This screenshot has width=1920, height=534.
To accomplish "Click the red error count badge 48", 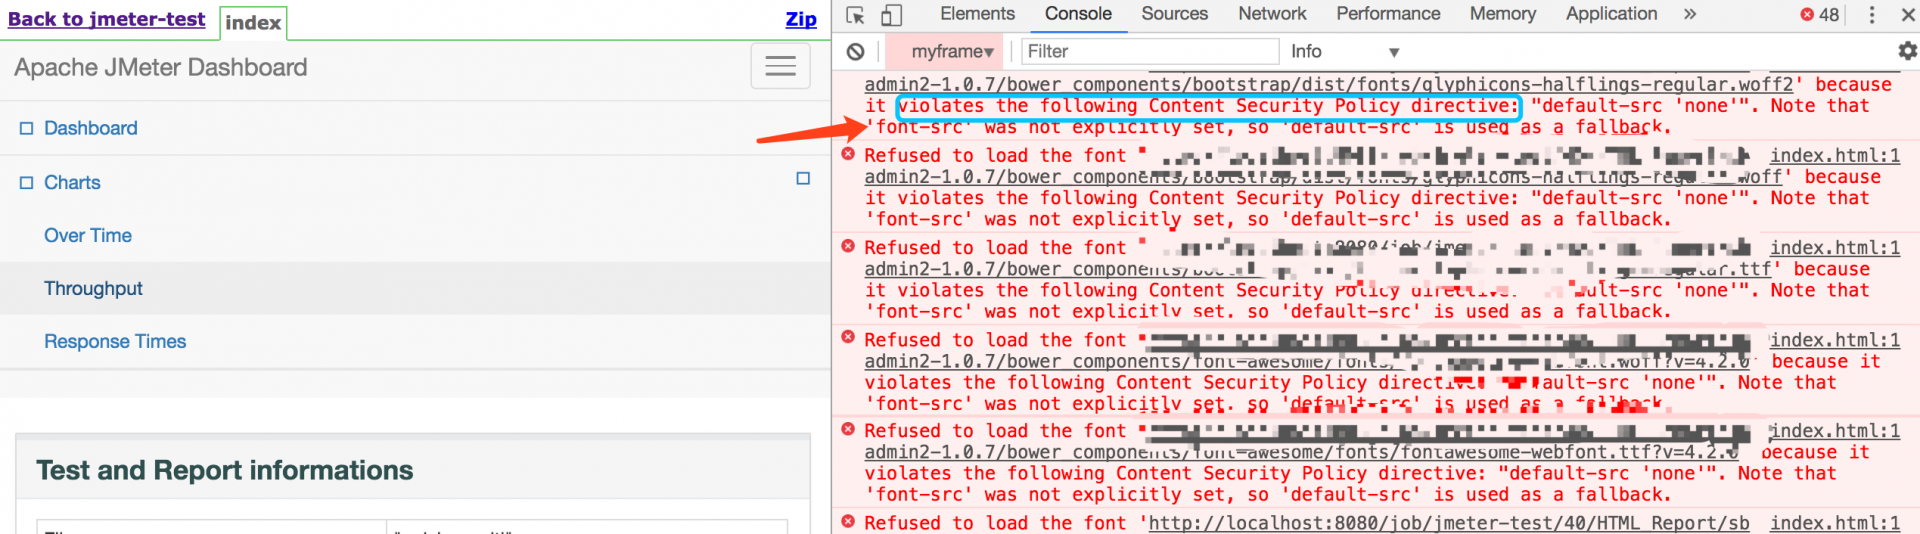I will pyautogui.click(x=1819, y=15).
